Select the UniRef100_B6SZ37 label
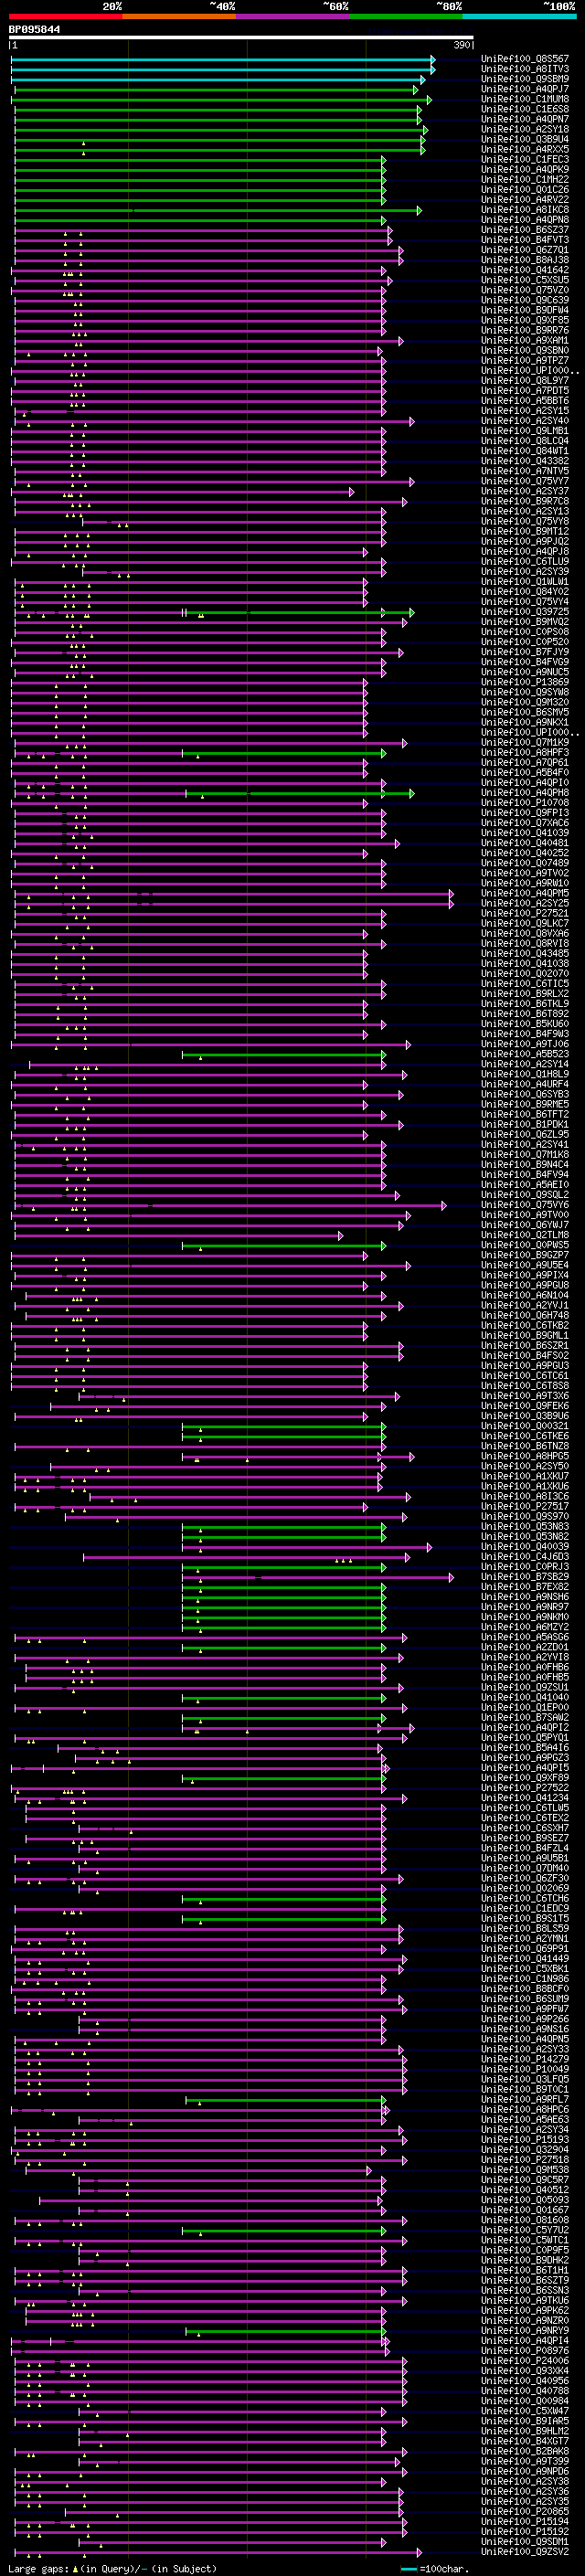The height and width of the screenshot is (2576, 585). 525,230
